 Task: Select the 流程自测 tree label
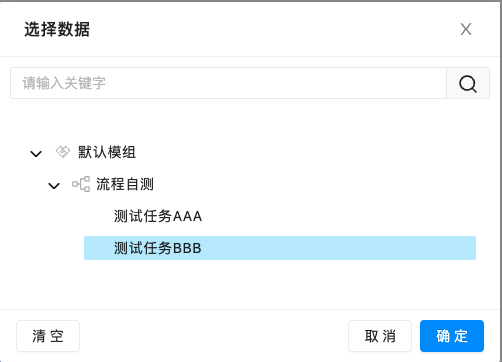coord(125,184)
